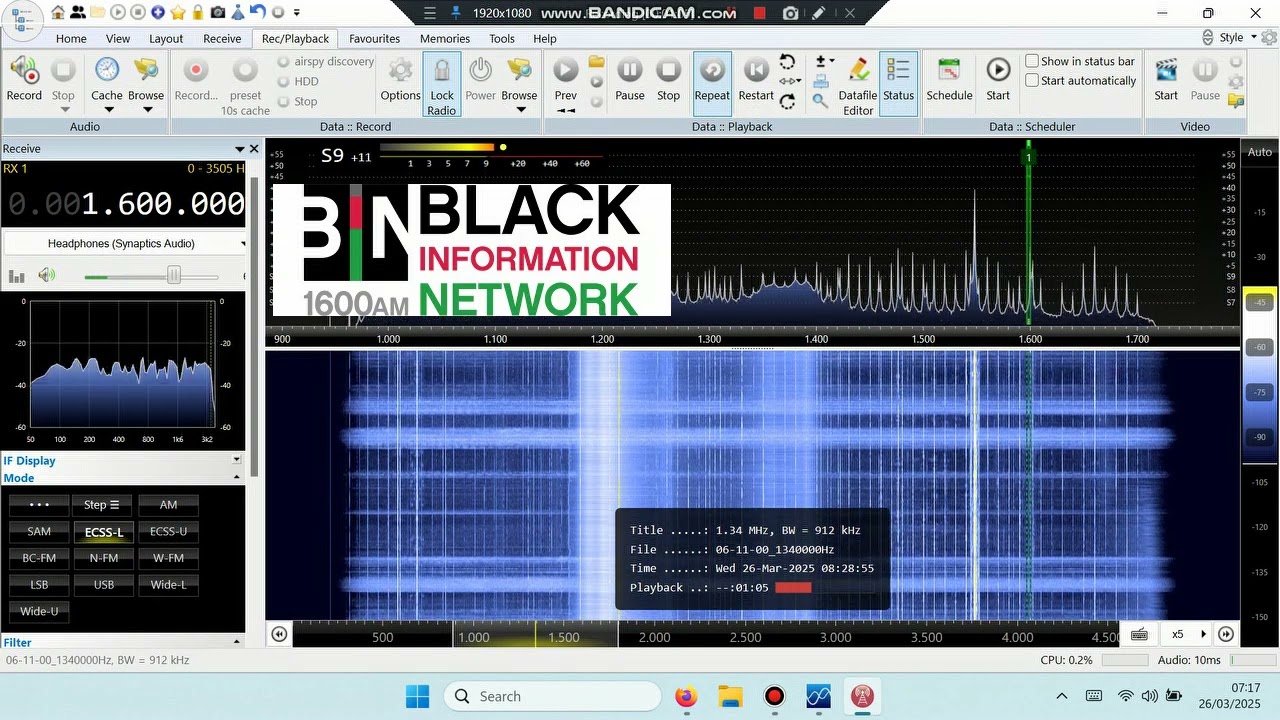Click the home icon in quick access toolbar
This screenshot has width=1280, height=720.
tap(58, 13)
